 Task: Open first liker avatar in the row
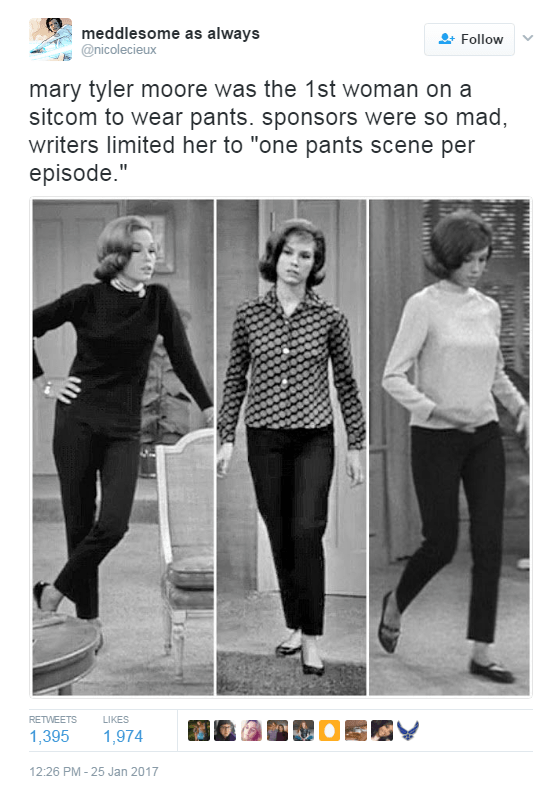(199, 731)
